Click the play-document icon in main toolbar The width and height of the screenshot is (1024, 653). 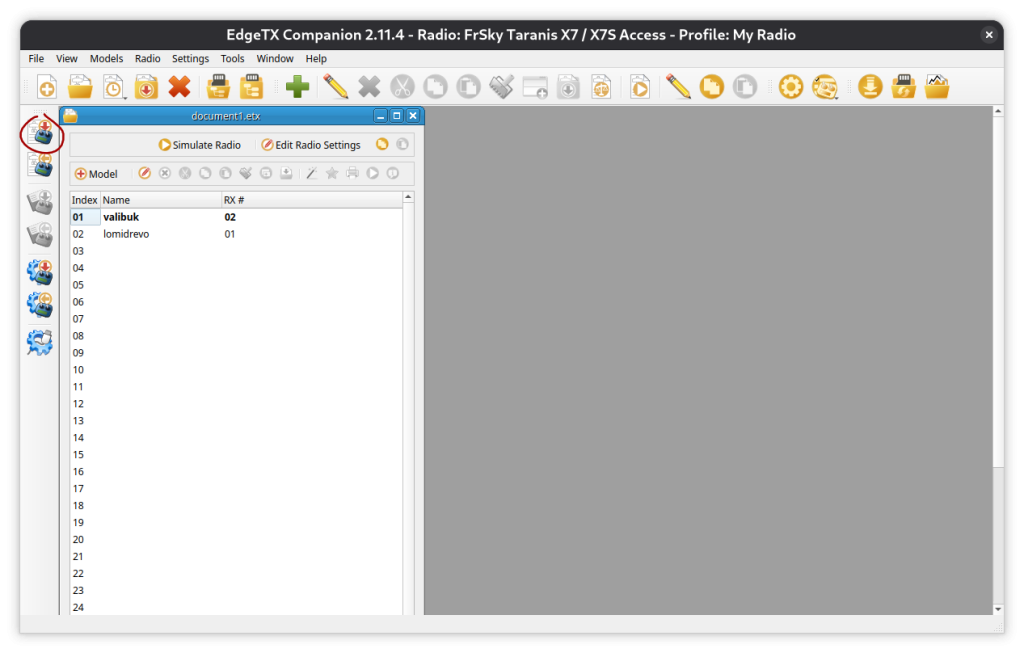[640, 87]
